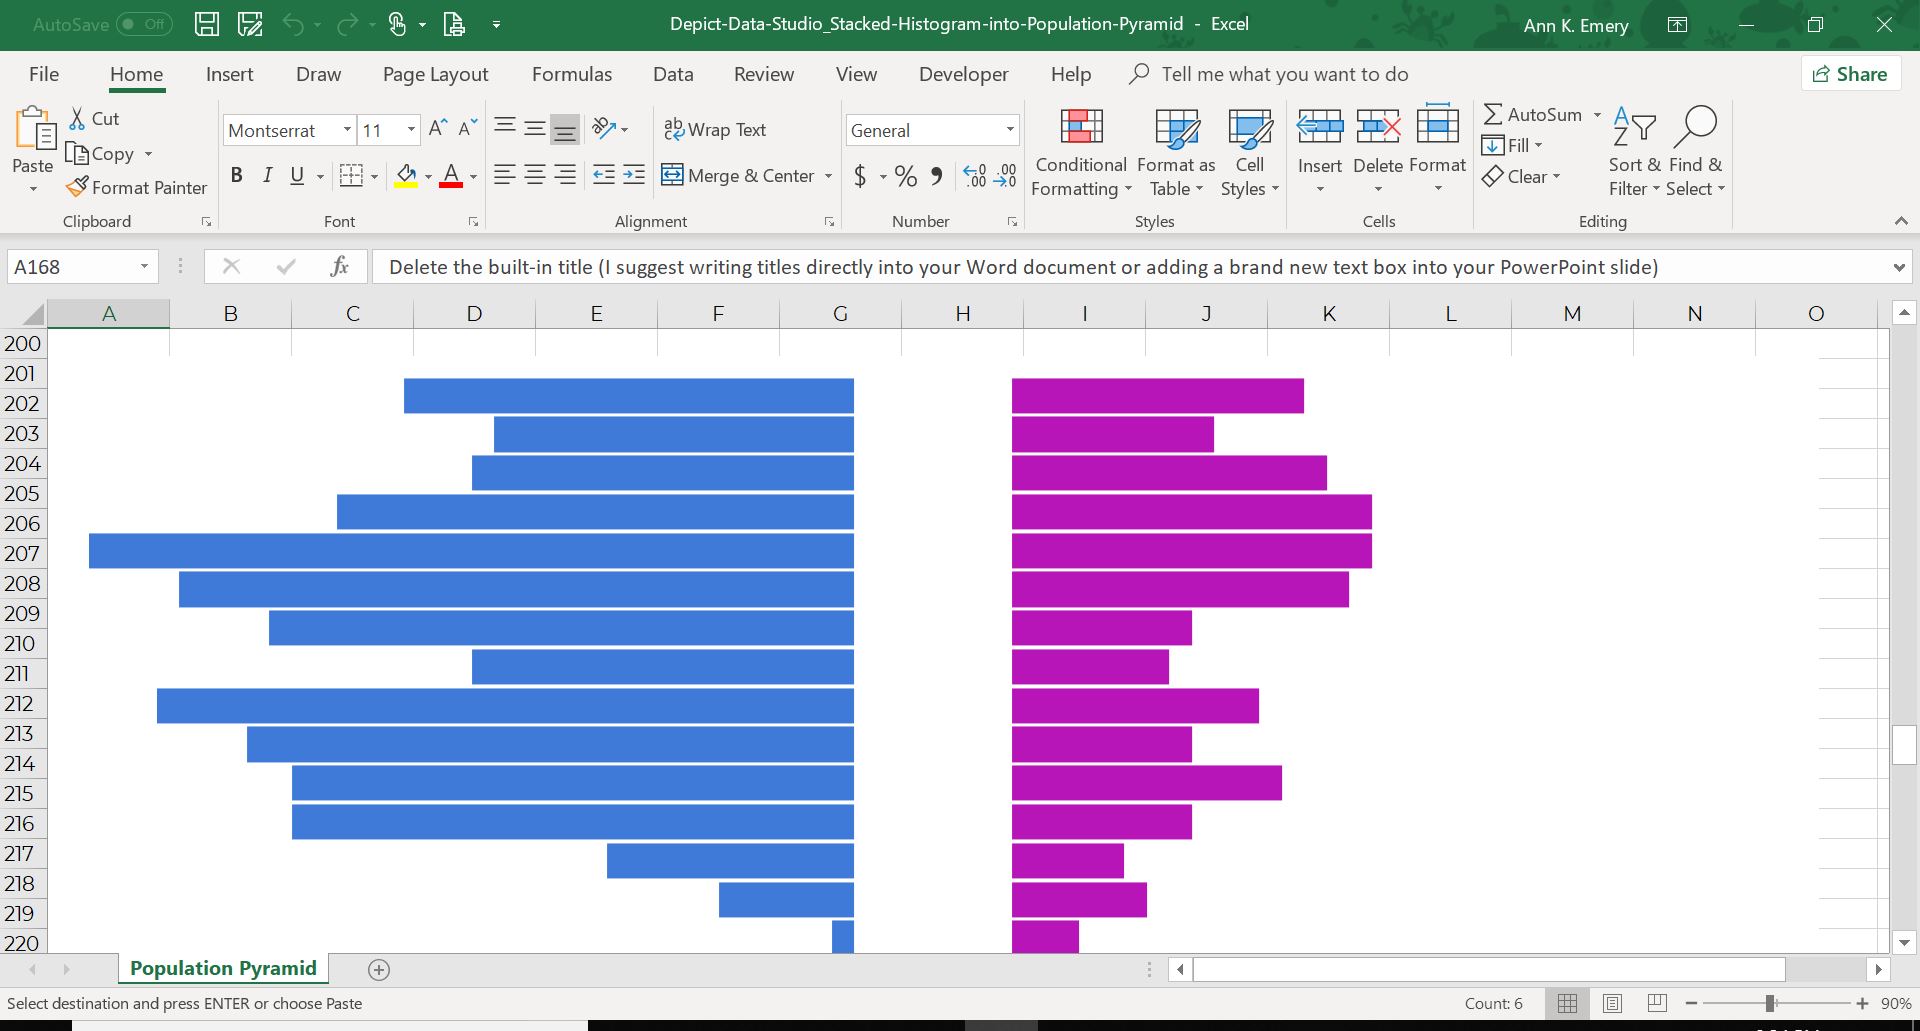Image resolution: width=1920 pixels, height=1031 pixels.
Task: Open the Review ribbon tab
Action: coord(763,74)
